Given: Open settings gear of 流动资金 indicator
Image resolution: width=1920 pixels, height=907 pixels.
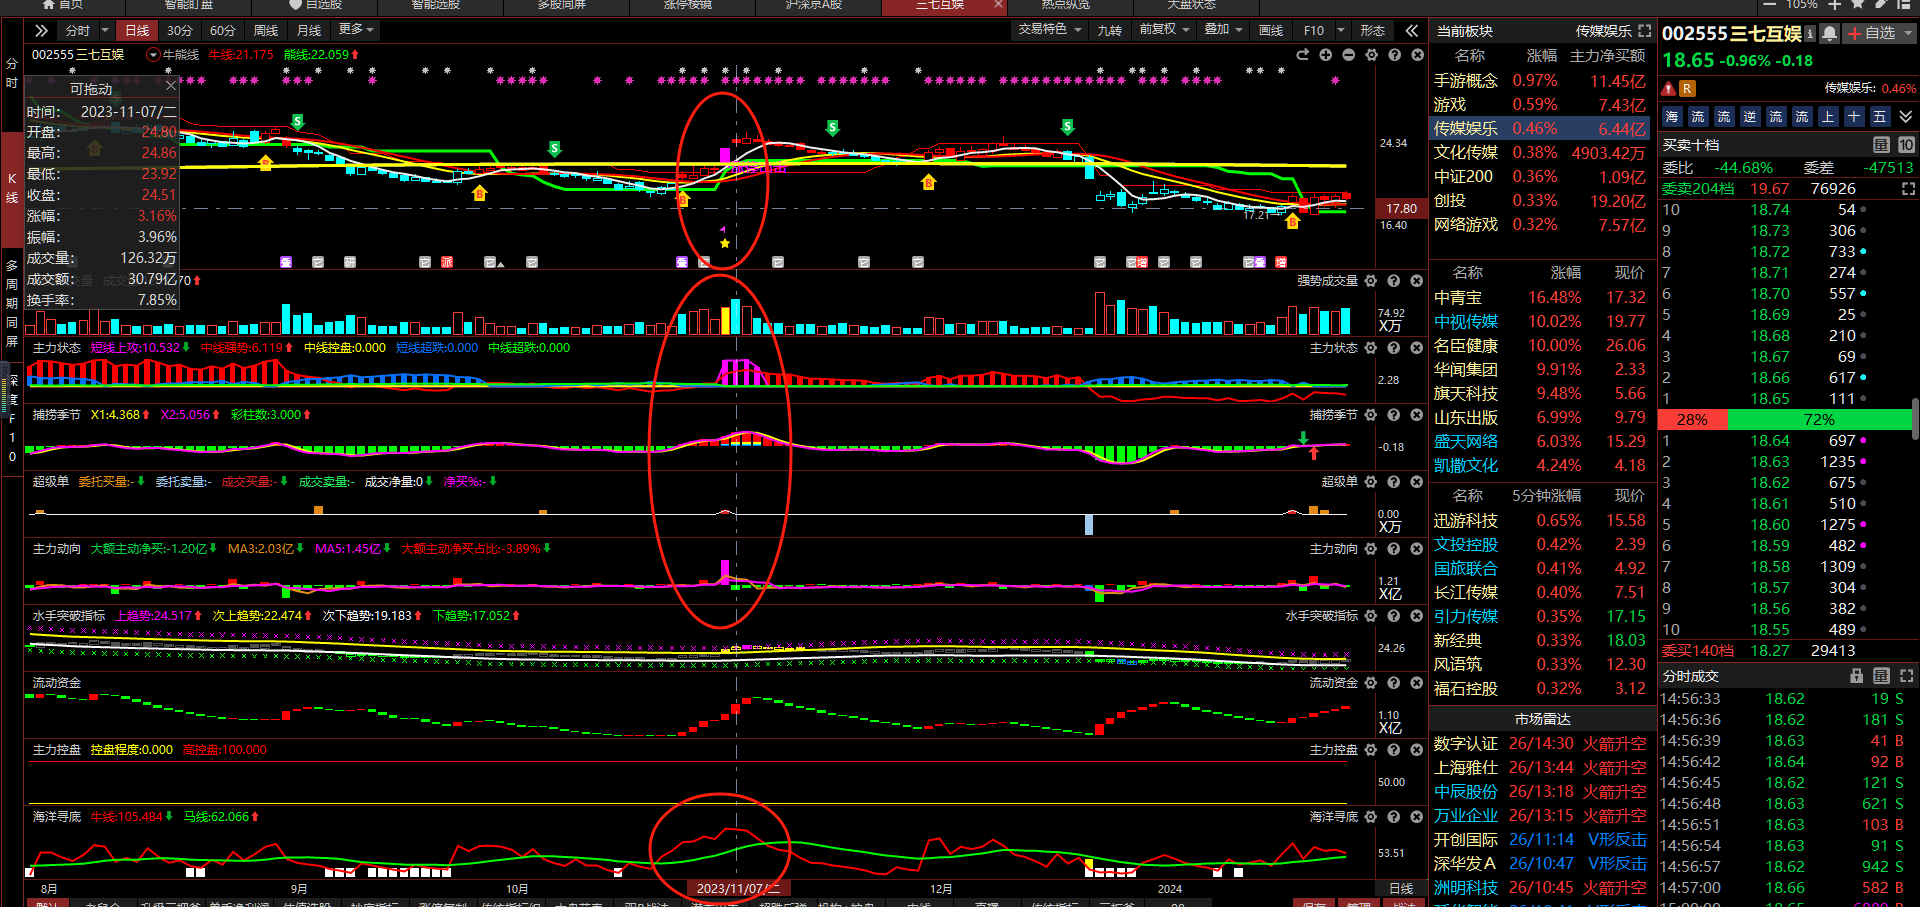Looking at the screenshot, I should click(x=1371, y=683).
